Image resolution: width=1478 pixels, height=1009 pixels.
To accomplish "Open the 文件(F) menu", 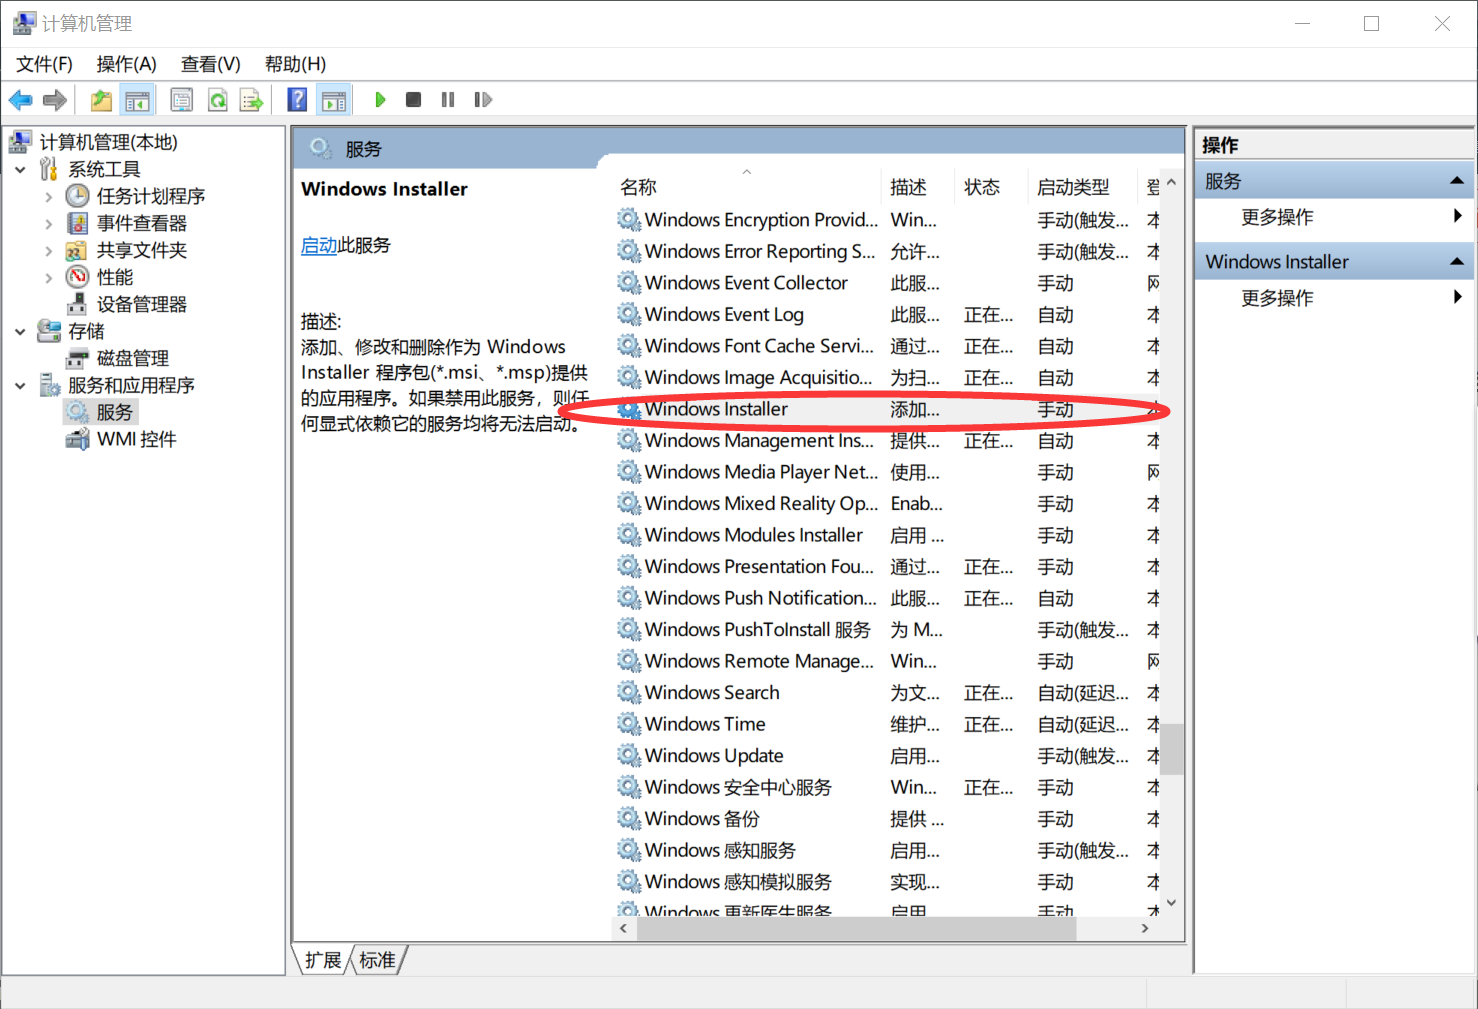I will tap(44, 64).
